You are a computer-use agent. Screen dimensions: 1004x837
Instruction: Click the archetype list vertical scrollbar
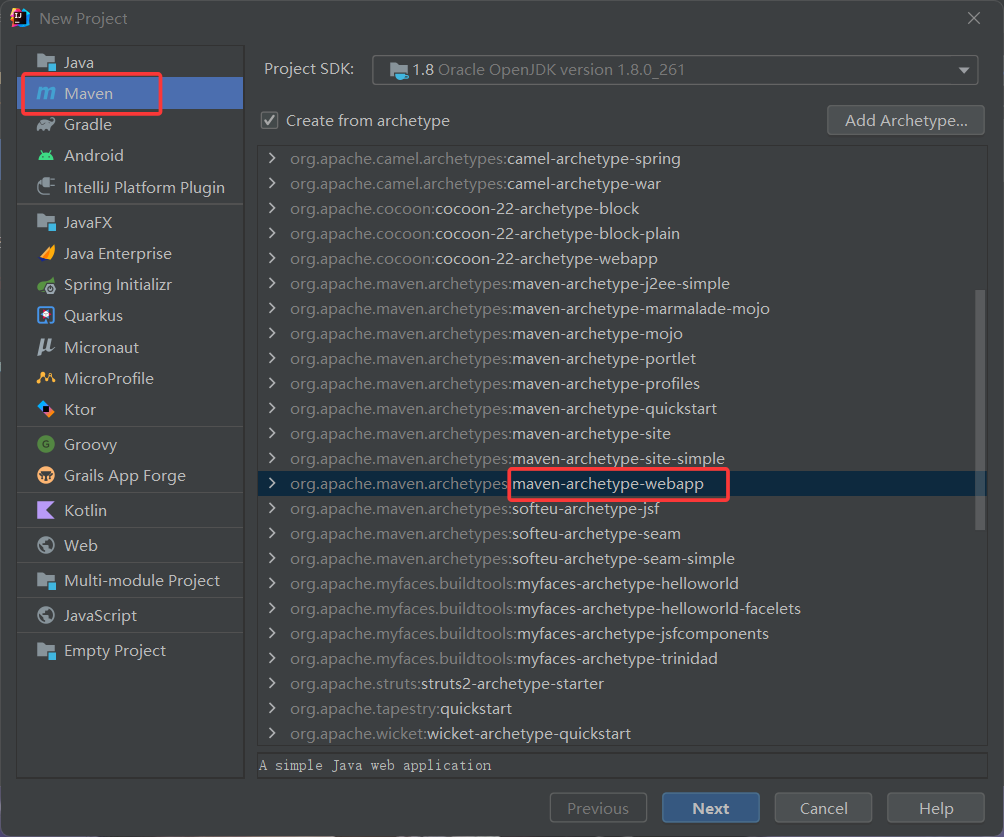pos(980,410)
